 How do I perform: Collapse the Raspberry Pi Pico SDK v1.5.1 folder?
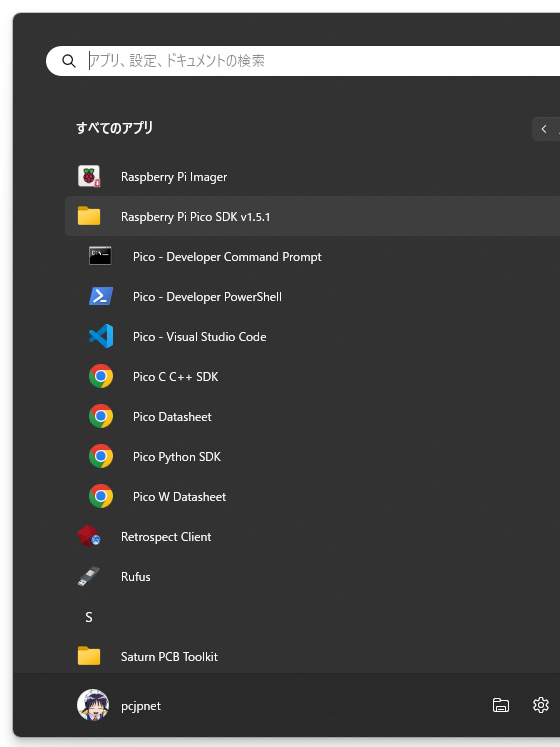point(312,216)
